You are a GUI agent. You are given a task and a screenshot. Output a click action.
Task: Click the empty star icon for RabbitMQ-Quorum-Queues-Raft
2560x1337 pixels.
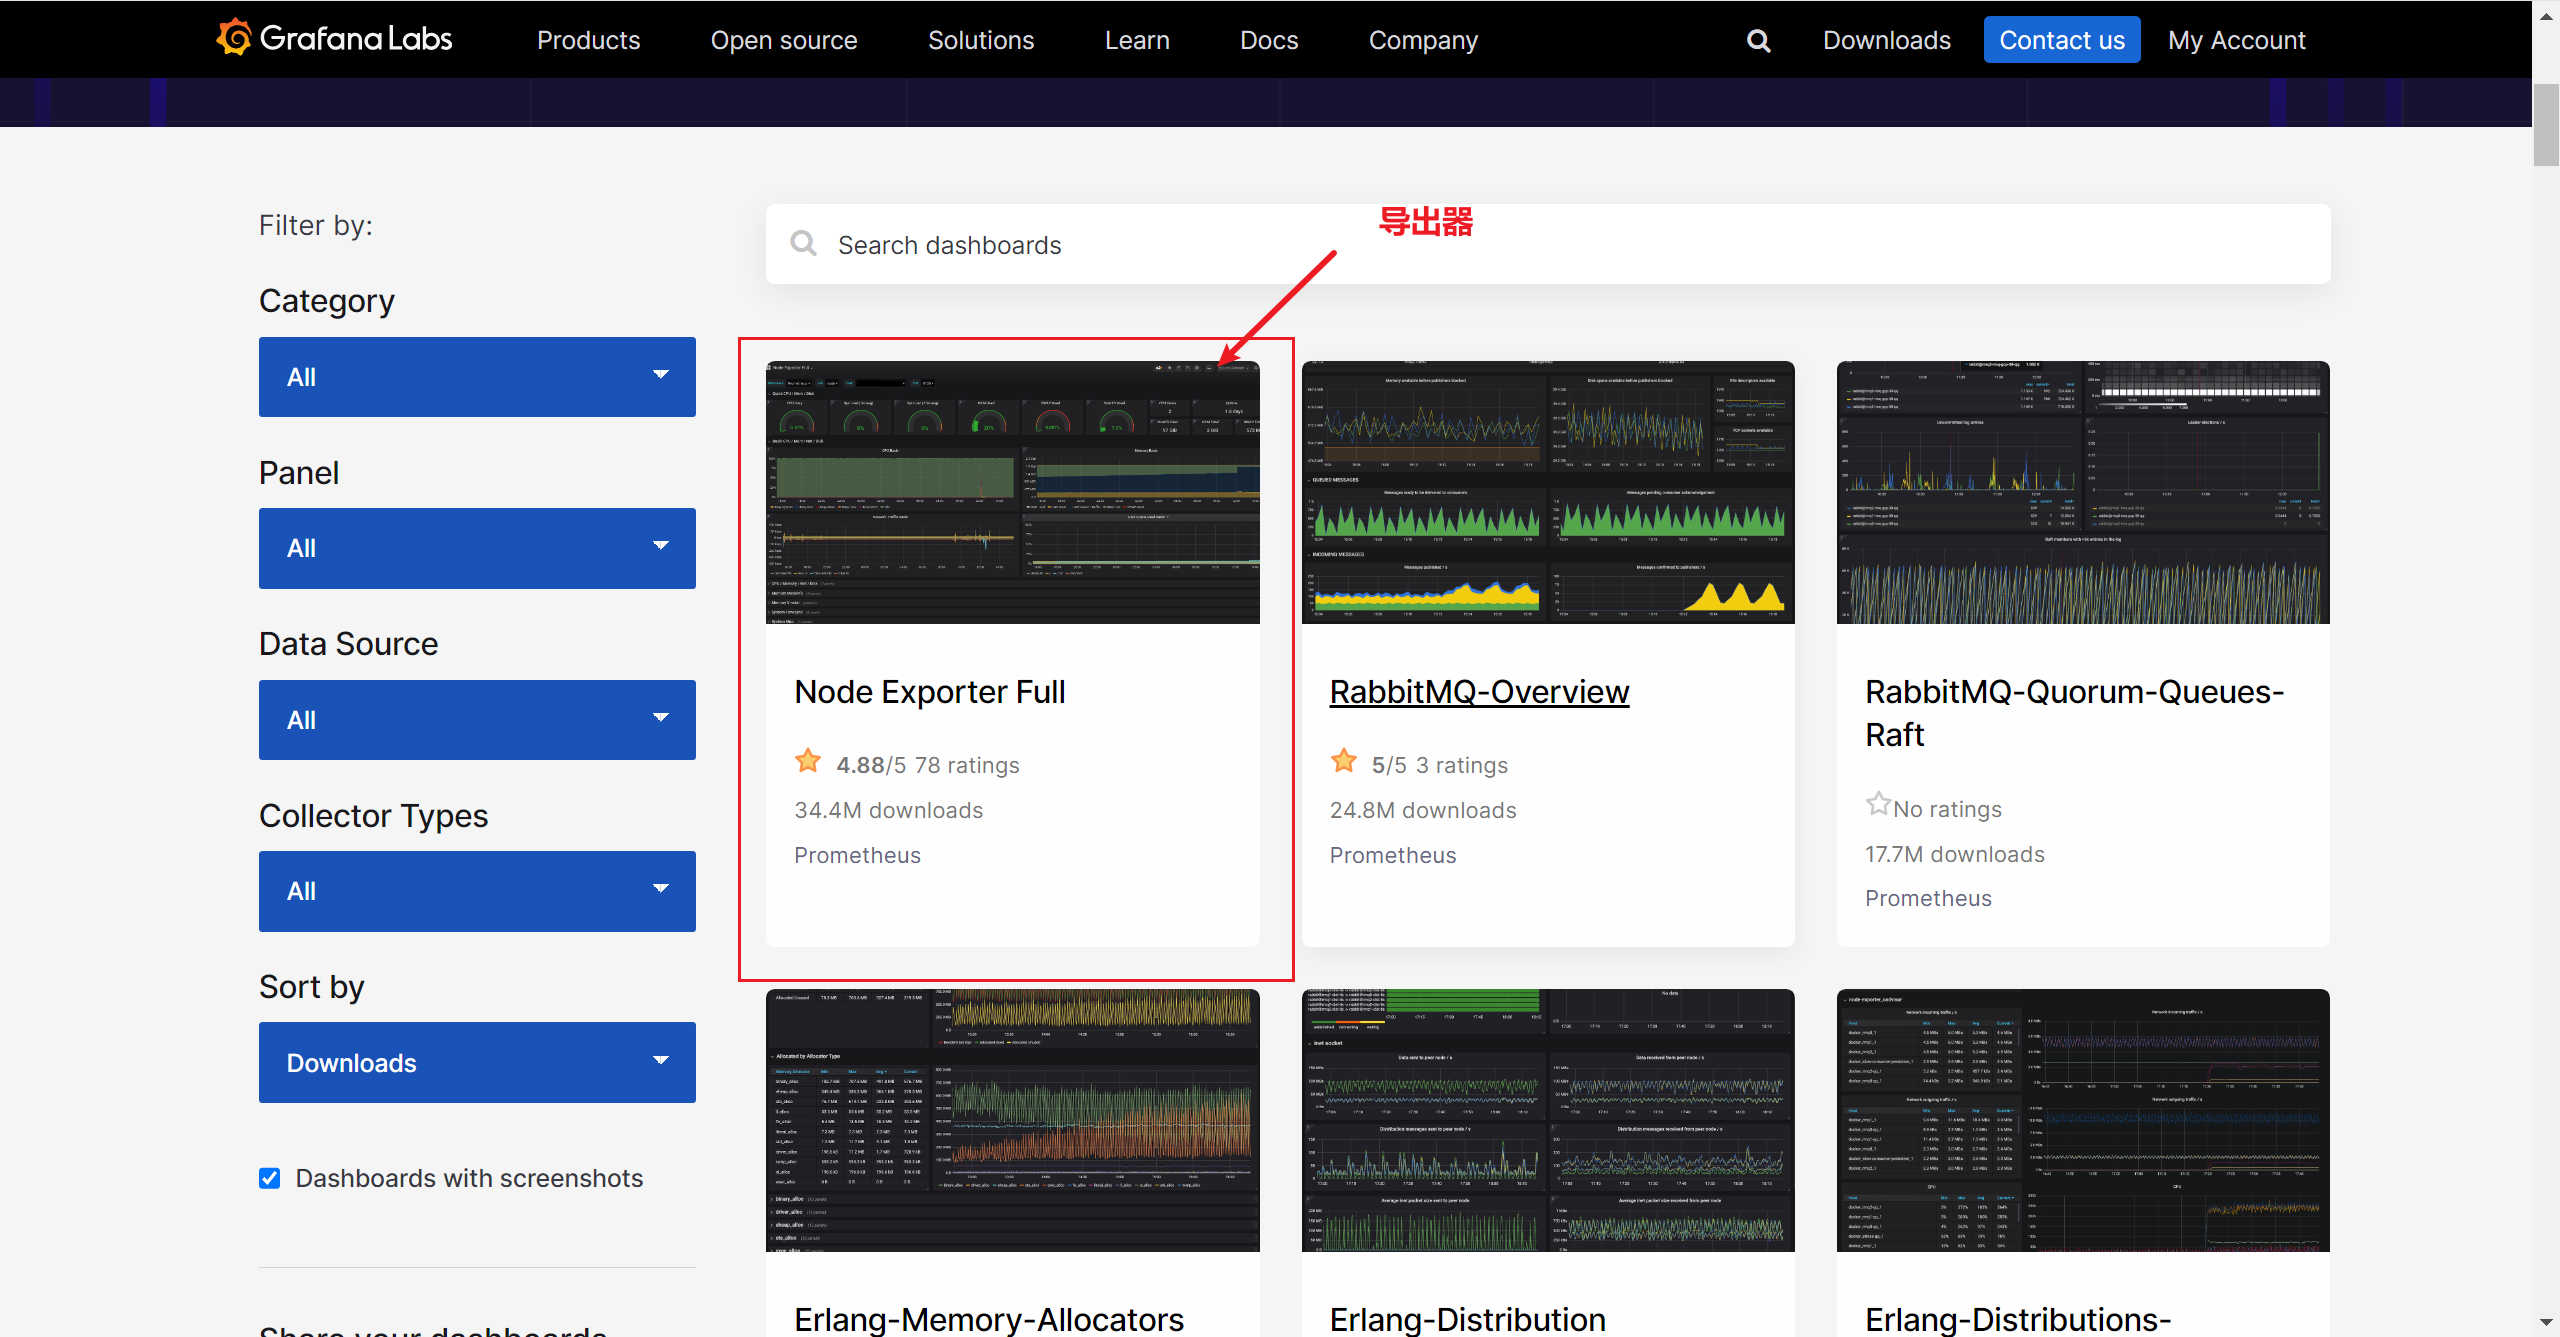(x=1878, y=804)
